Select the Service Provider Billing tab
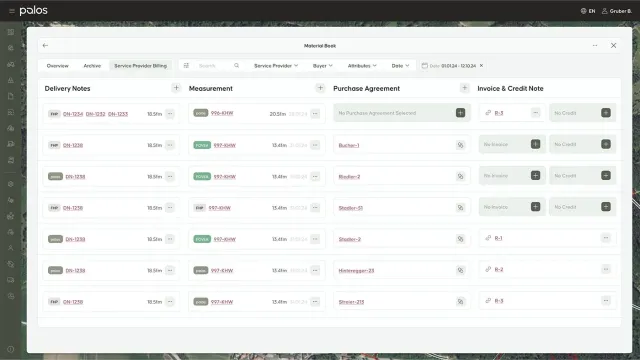The image size is (640, 360). (140, 66)
